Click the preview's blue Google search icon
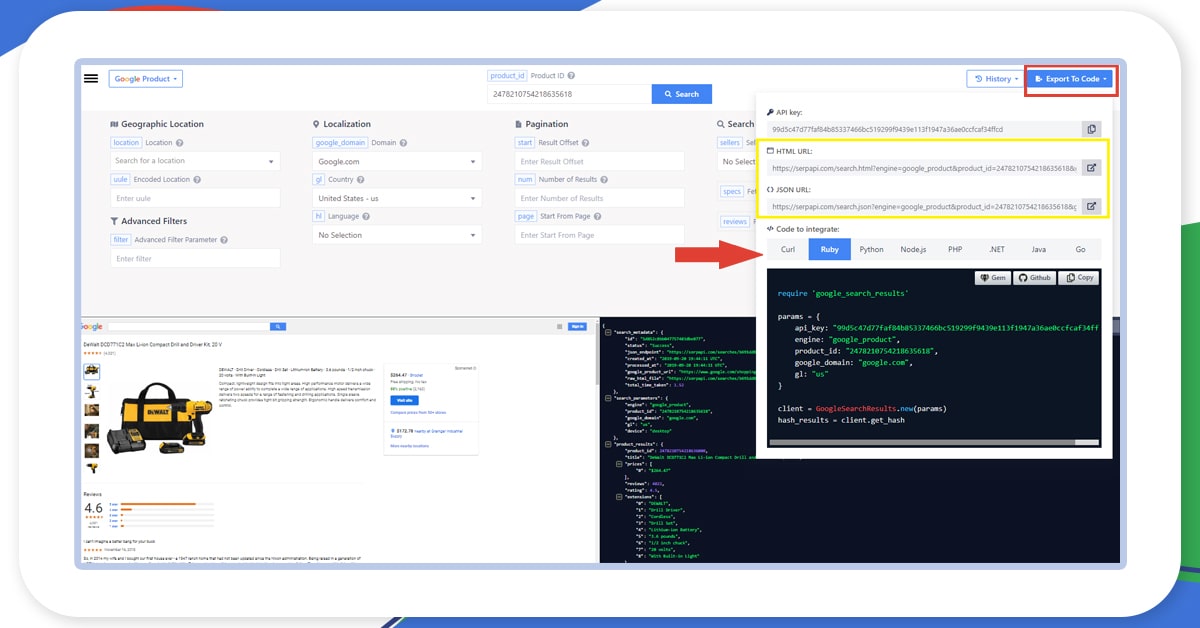1200x628 pixels. point(279,327)
